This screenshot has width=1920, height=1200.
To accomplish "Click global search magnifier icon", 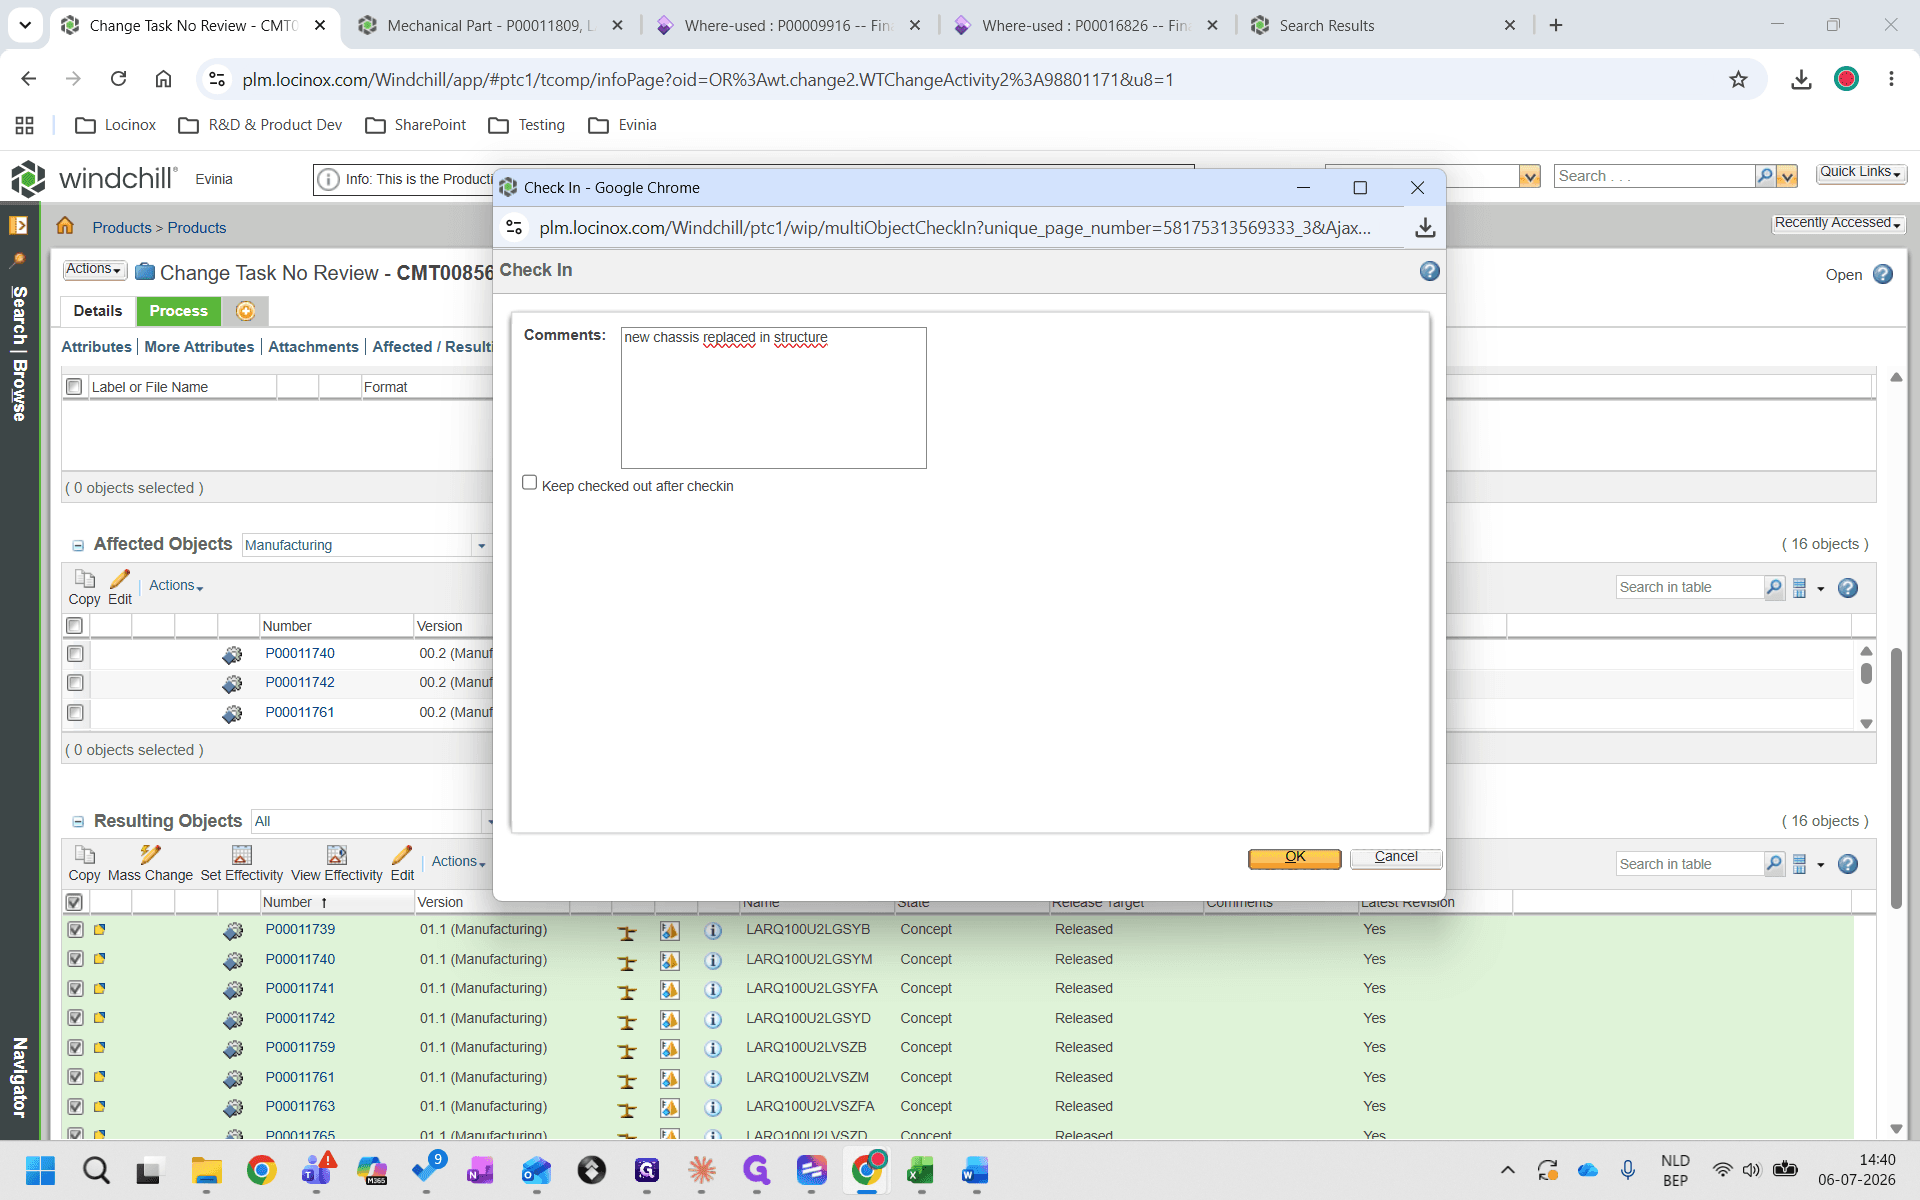I will tap(1765, 176).
